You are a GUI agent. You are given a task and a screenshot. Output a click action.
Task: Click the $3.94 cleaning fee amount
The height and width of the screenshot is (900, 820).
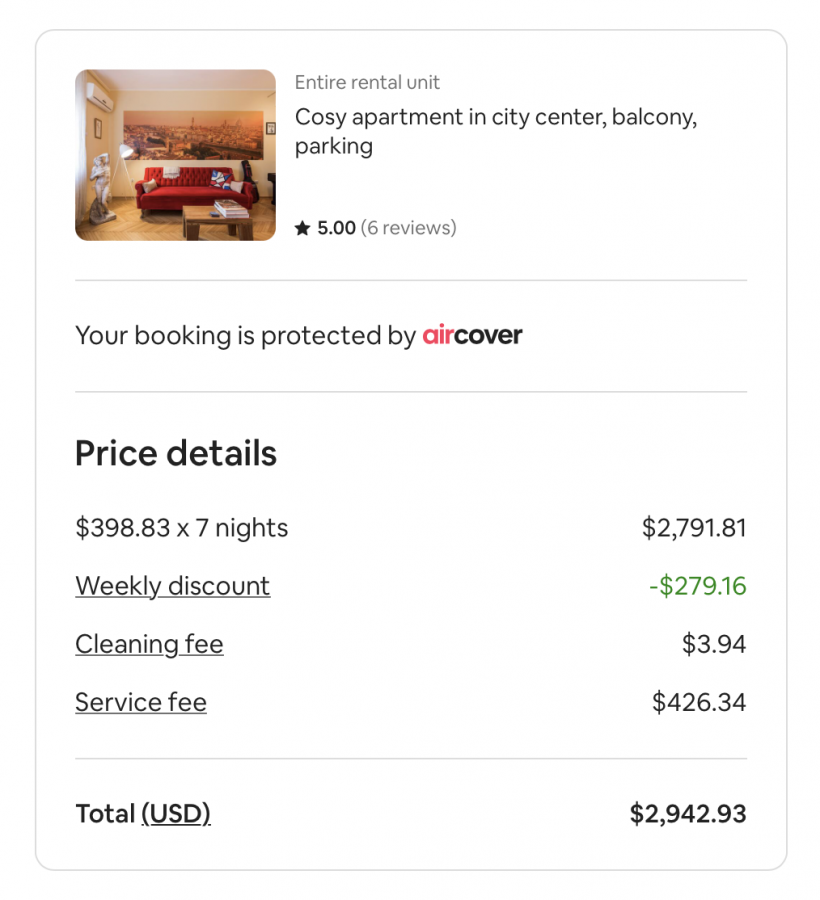coord(714,644)
